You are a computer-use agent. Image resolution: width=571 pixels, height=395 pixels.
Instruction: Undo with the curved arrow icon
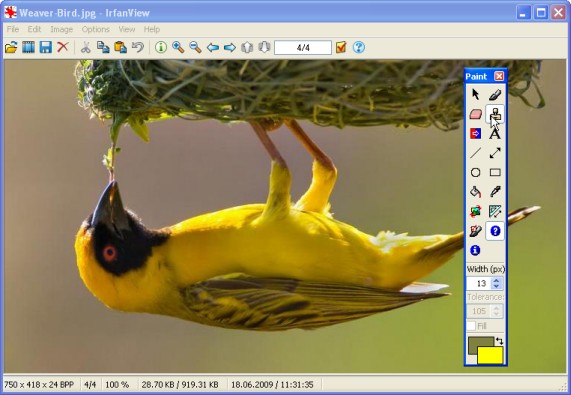[138, 47]
